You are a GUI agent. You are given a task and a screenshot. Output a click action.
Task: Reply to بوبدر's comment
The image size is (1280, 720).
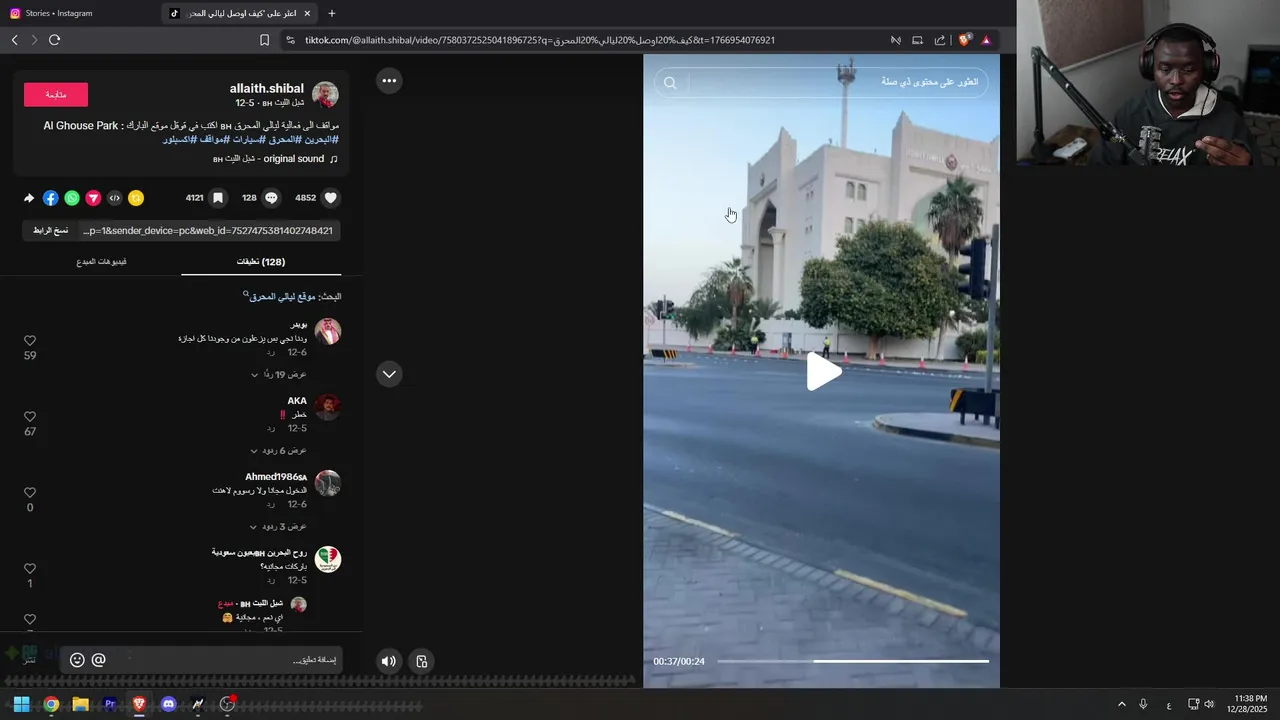point(271,353)
